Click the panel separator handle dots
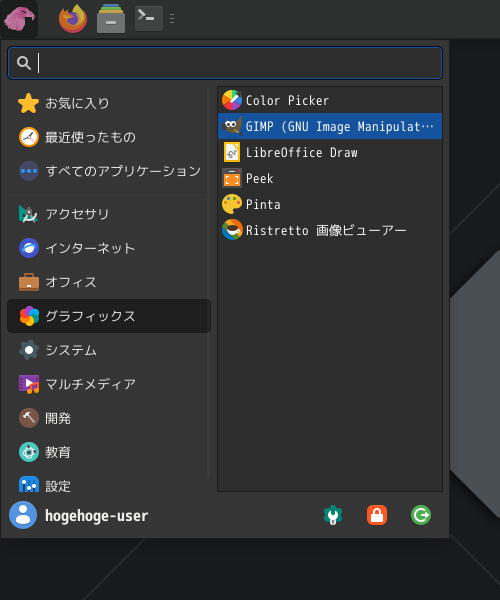500x600 pixels. coord(172,18)
